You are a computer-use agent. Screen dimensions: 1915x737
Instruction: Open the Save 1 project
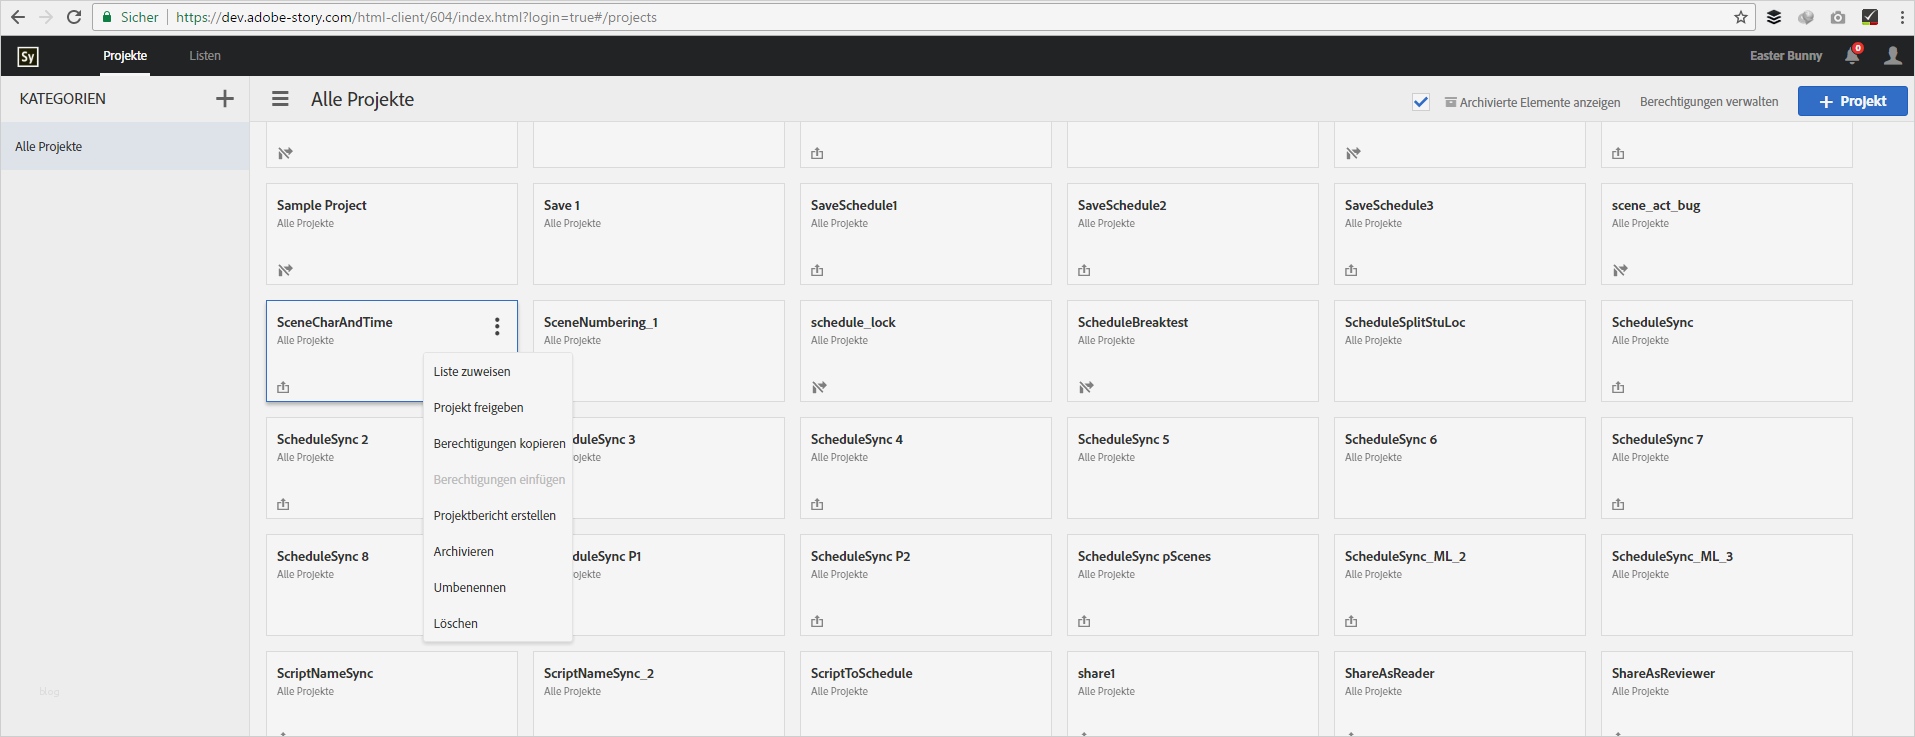(659, 234)
